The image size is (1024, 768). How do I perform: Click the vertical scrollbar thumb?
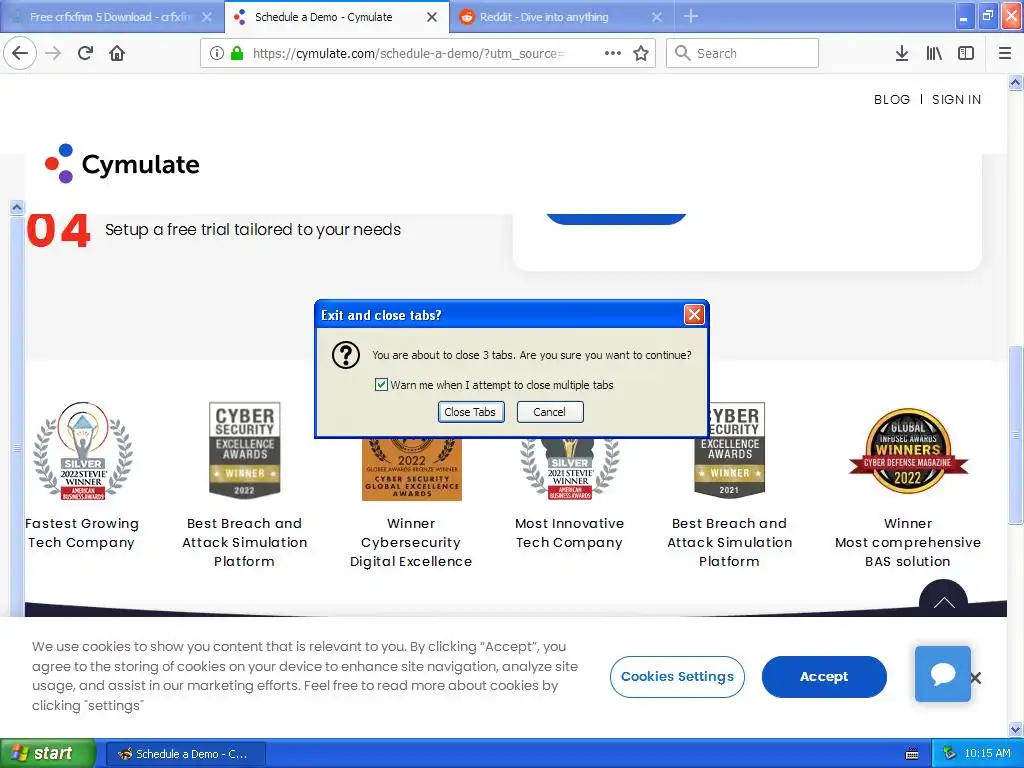(x=1015, y=434)
